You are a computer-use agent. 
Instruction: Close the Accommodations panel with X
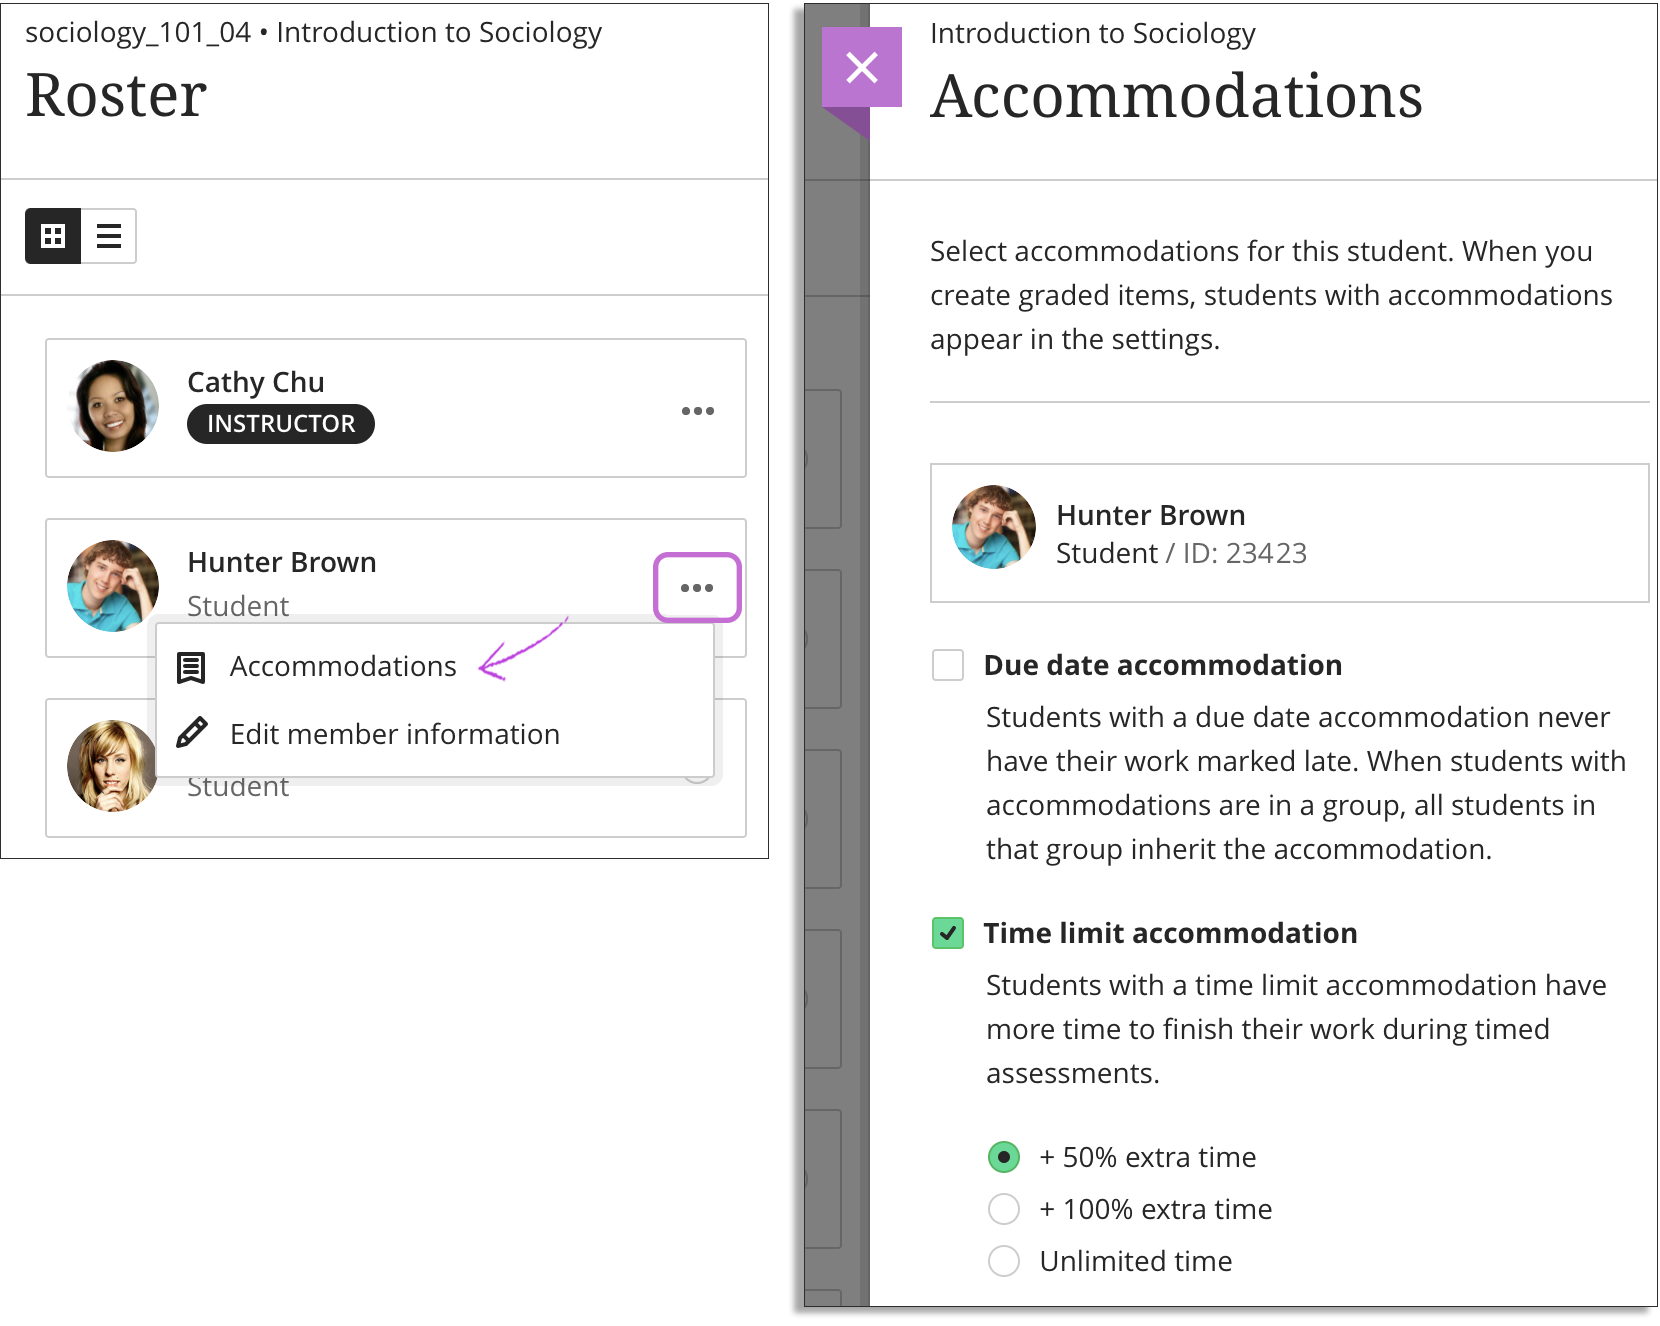point(861,68)
